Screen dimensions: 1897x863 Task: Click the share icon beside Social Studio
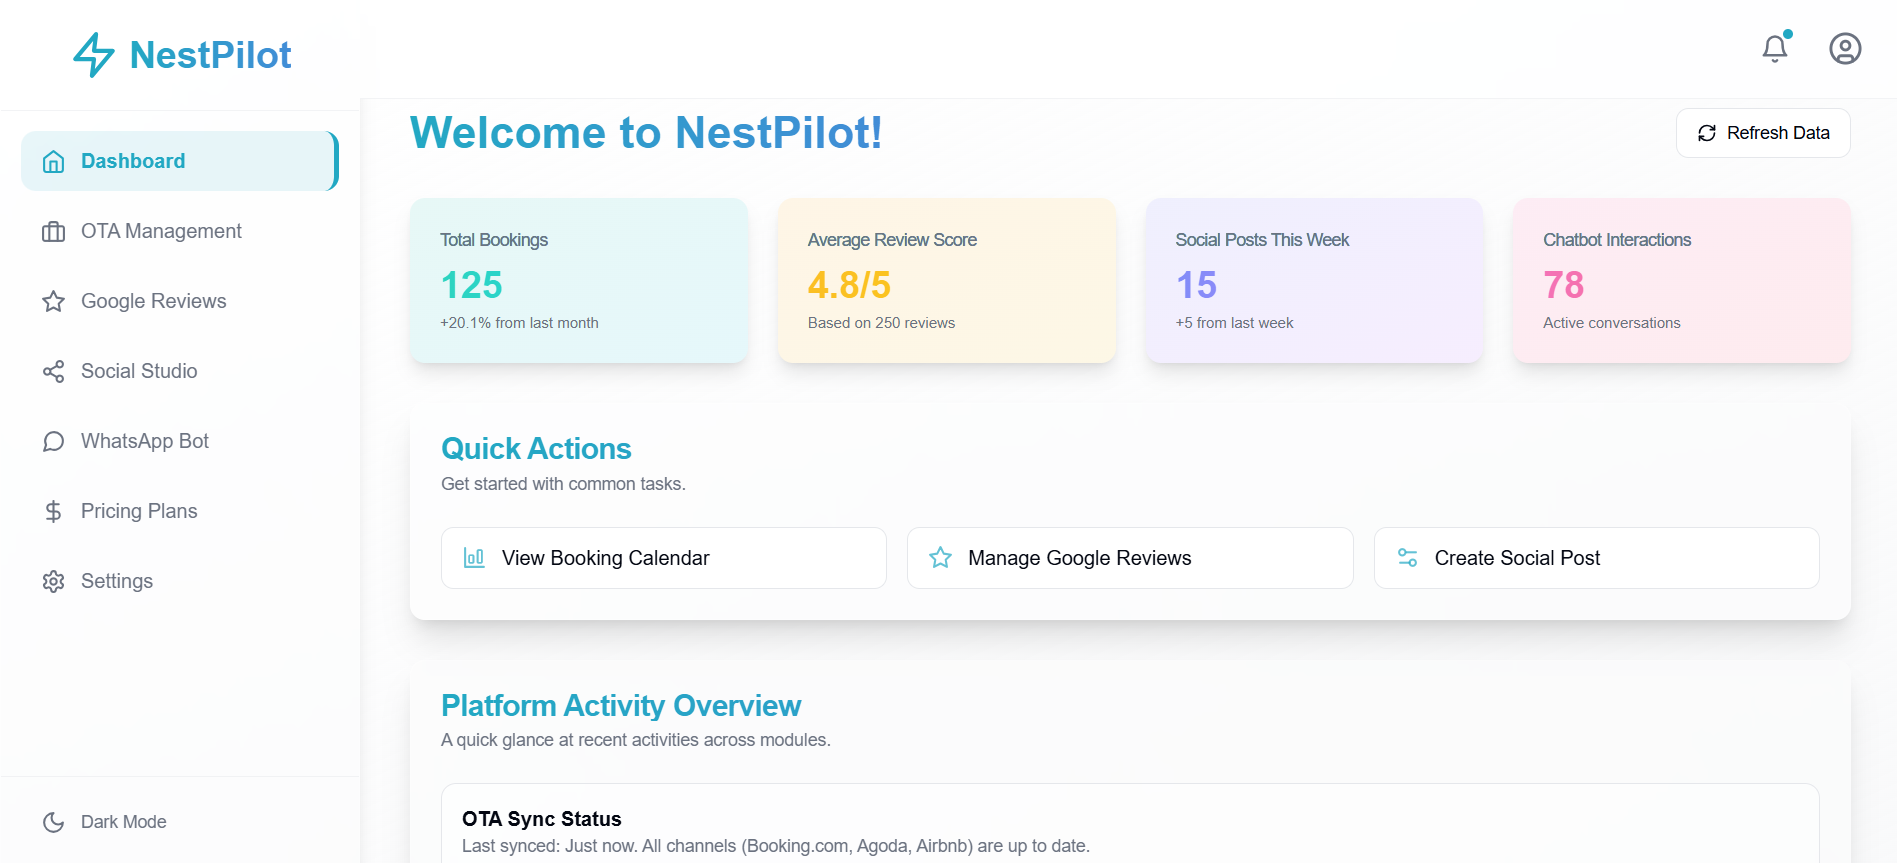click(x=54, y=371)
